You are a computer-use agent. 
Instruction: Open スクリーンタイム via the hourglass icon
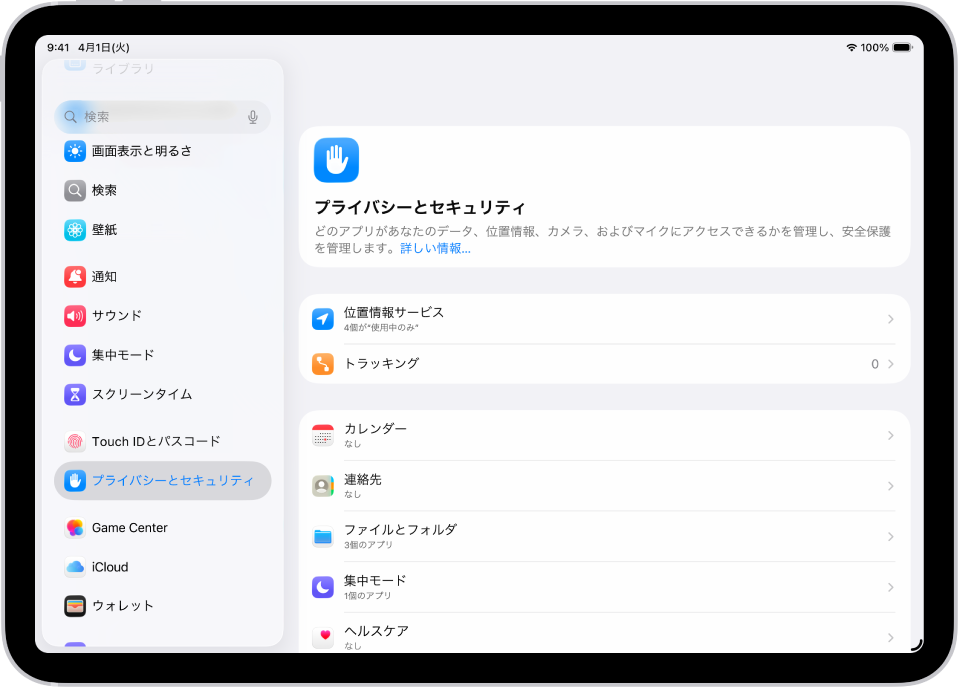coord(74,394)
